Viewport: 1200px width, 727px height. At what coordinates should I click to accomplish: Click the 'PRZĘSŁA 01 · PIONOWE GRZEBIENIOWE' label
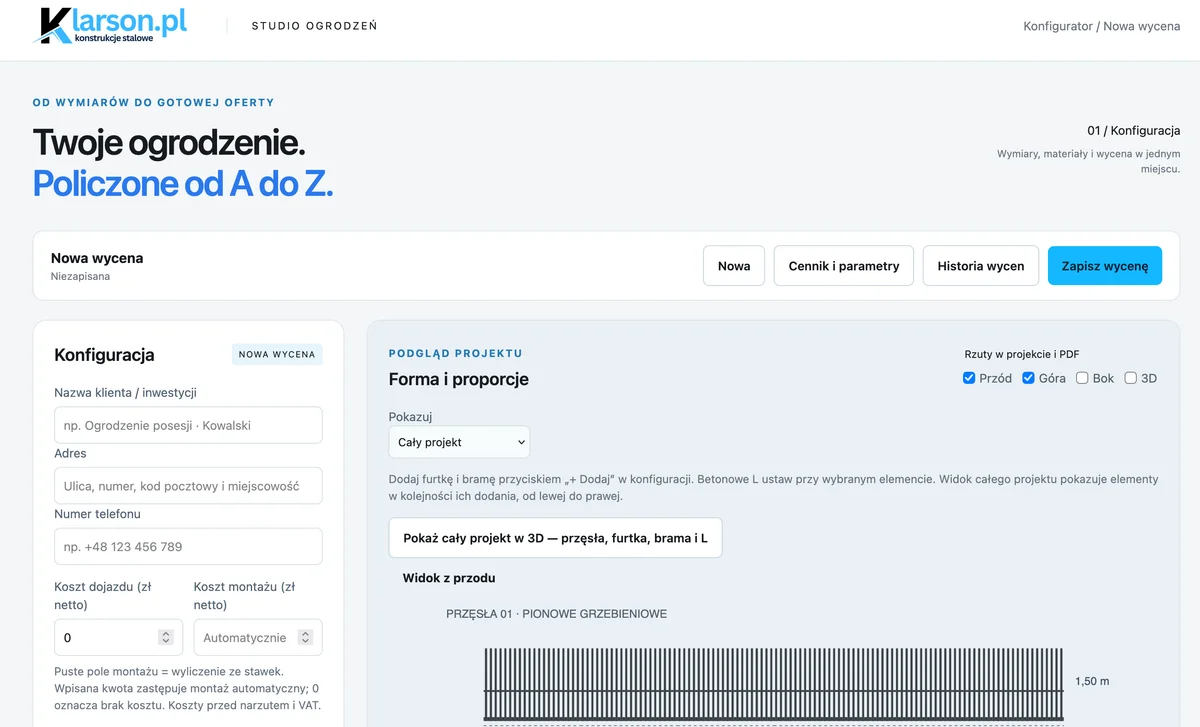(x=556, y=614)
